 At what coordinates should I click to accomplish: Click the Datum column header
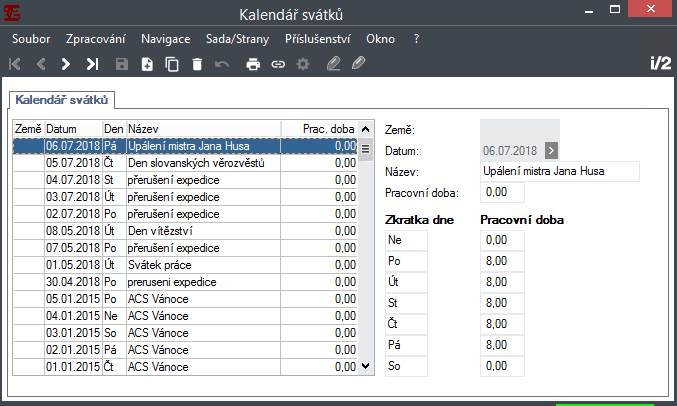tap(73, 129)
